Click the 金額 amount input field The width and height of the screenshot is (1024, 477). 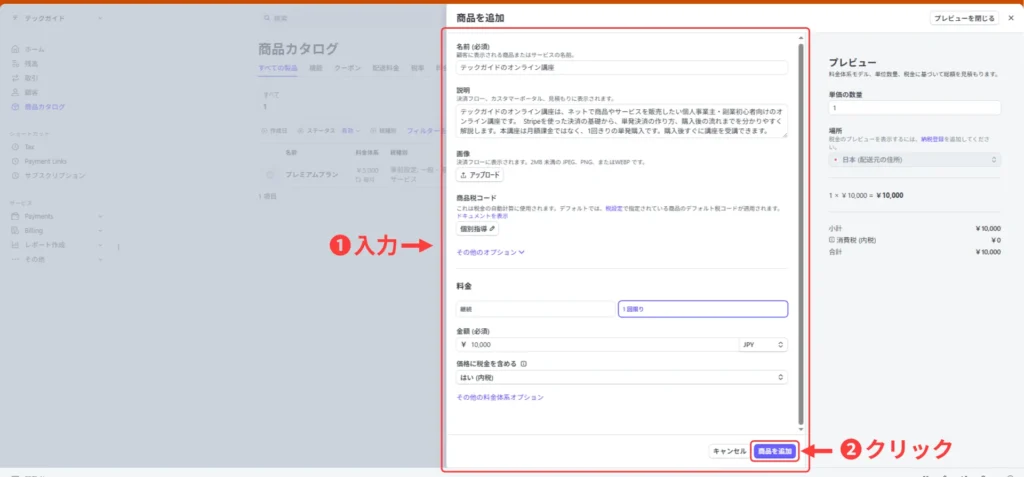[598, 344]
